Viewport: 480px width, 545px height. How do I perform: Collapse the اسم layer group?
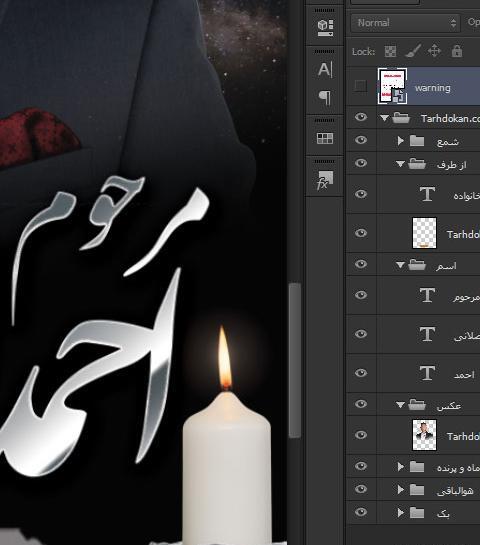coord(400,265)
